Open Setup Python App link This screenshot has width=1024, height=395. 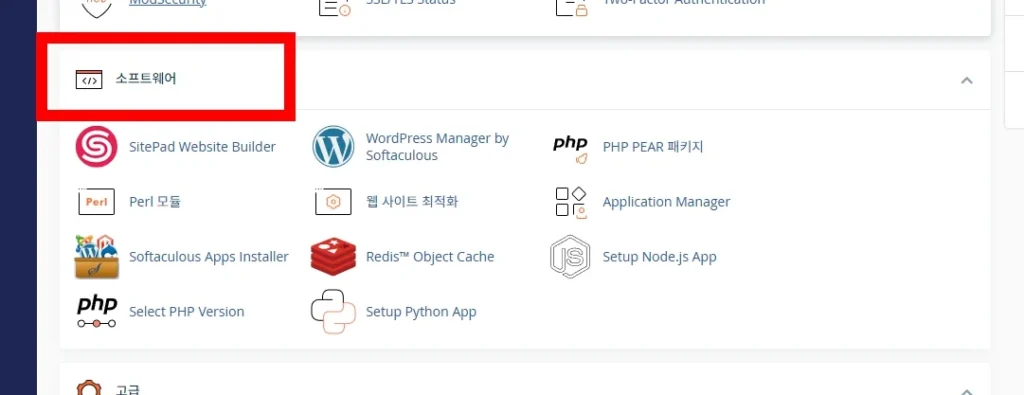point(421,311)
